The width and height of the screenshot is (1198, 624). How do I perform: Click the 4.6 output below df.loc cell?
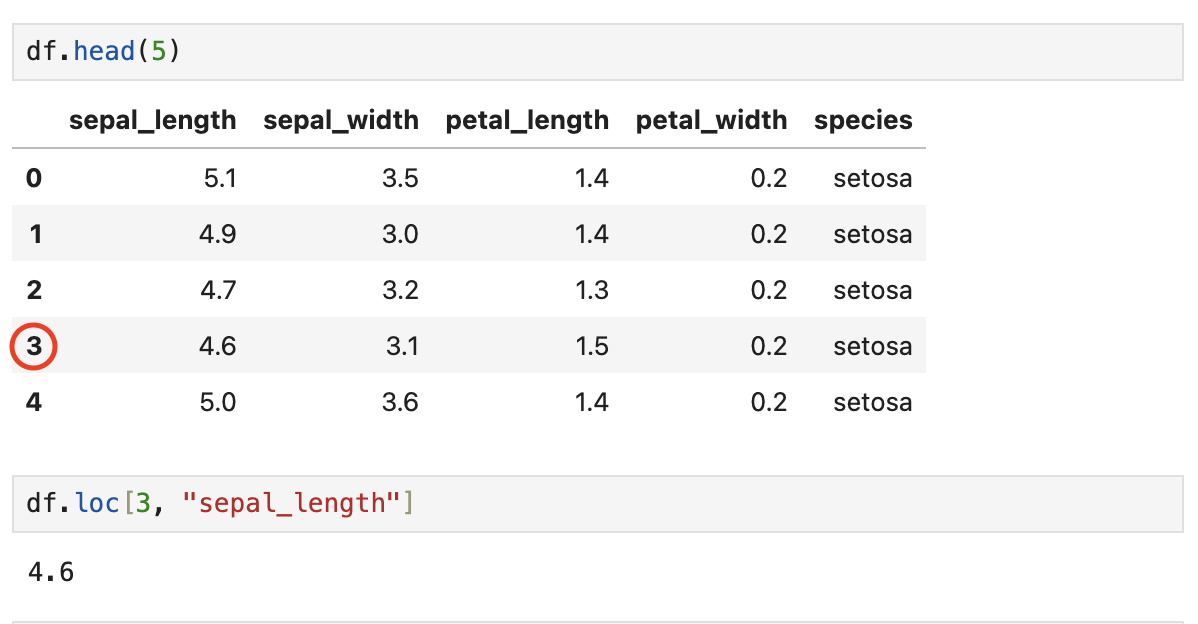click(50, 573)
